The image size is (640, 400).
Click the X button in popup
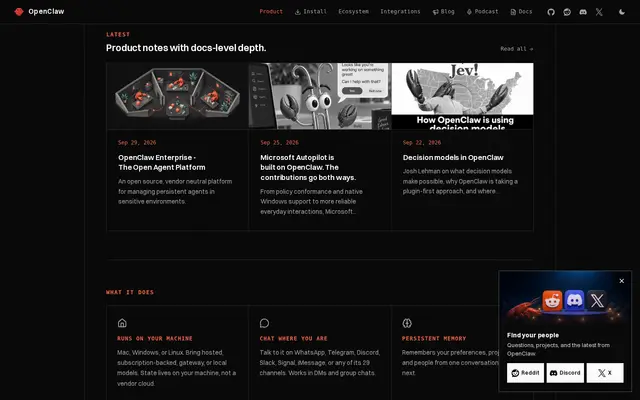pyautogui.click(x=605, y=373)
